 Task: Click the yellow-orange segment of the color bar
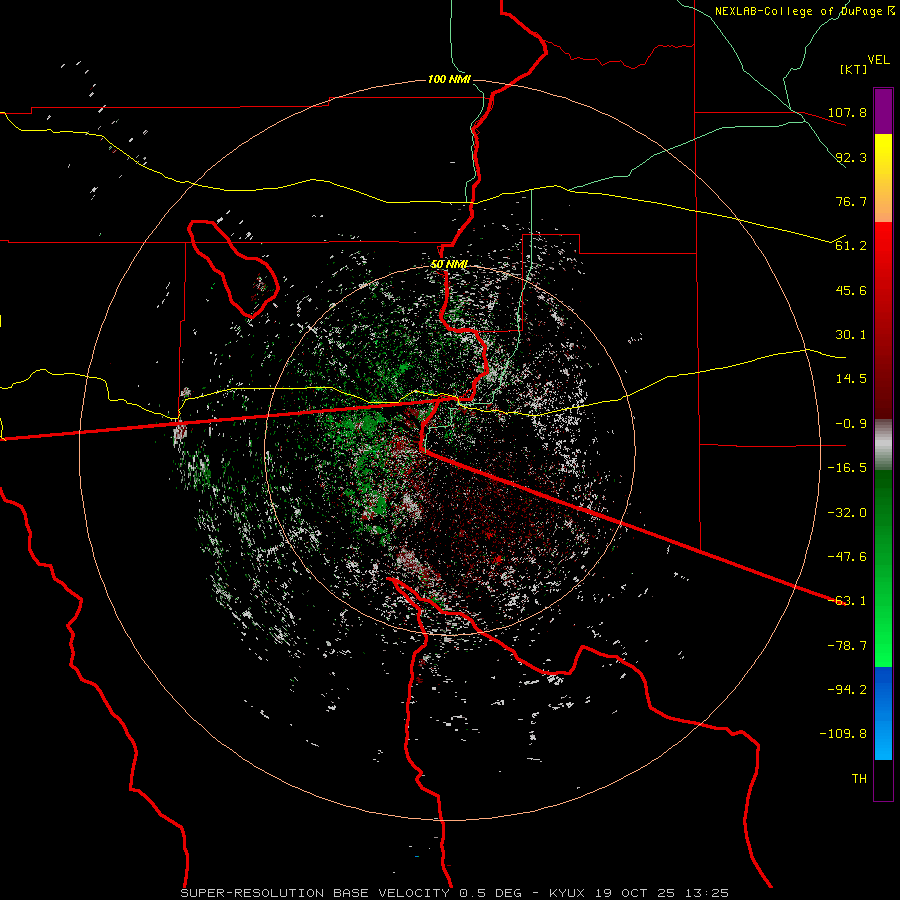883,178
